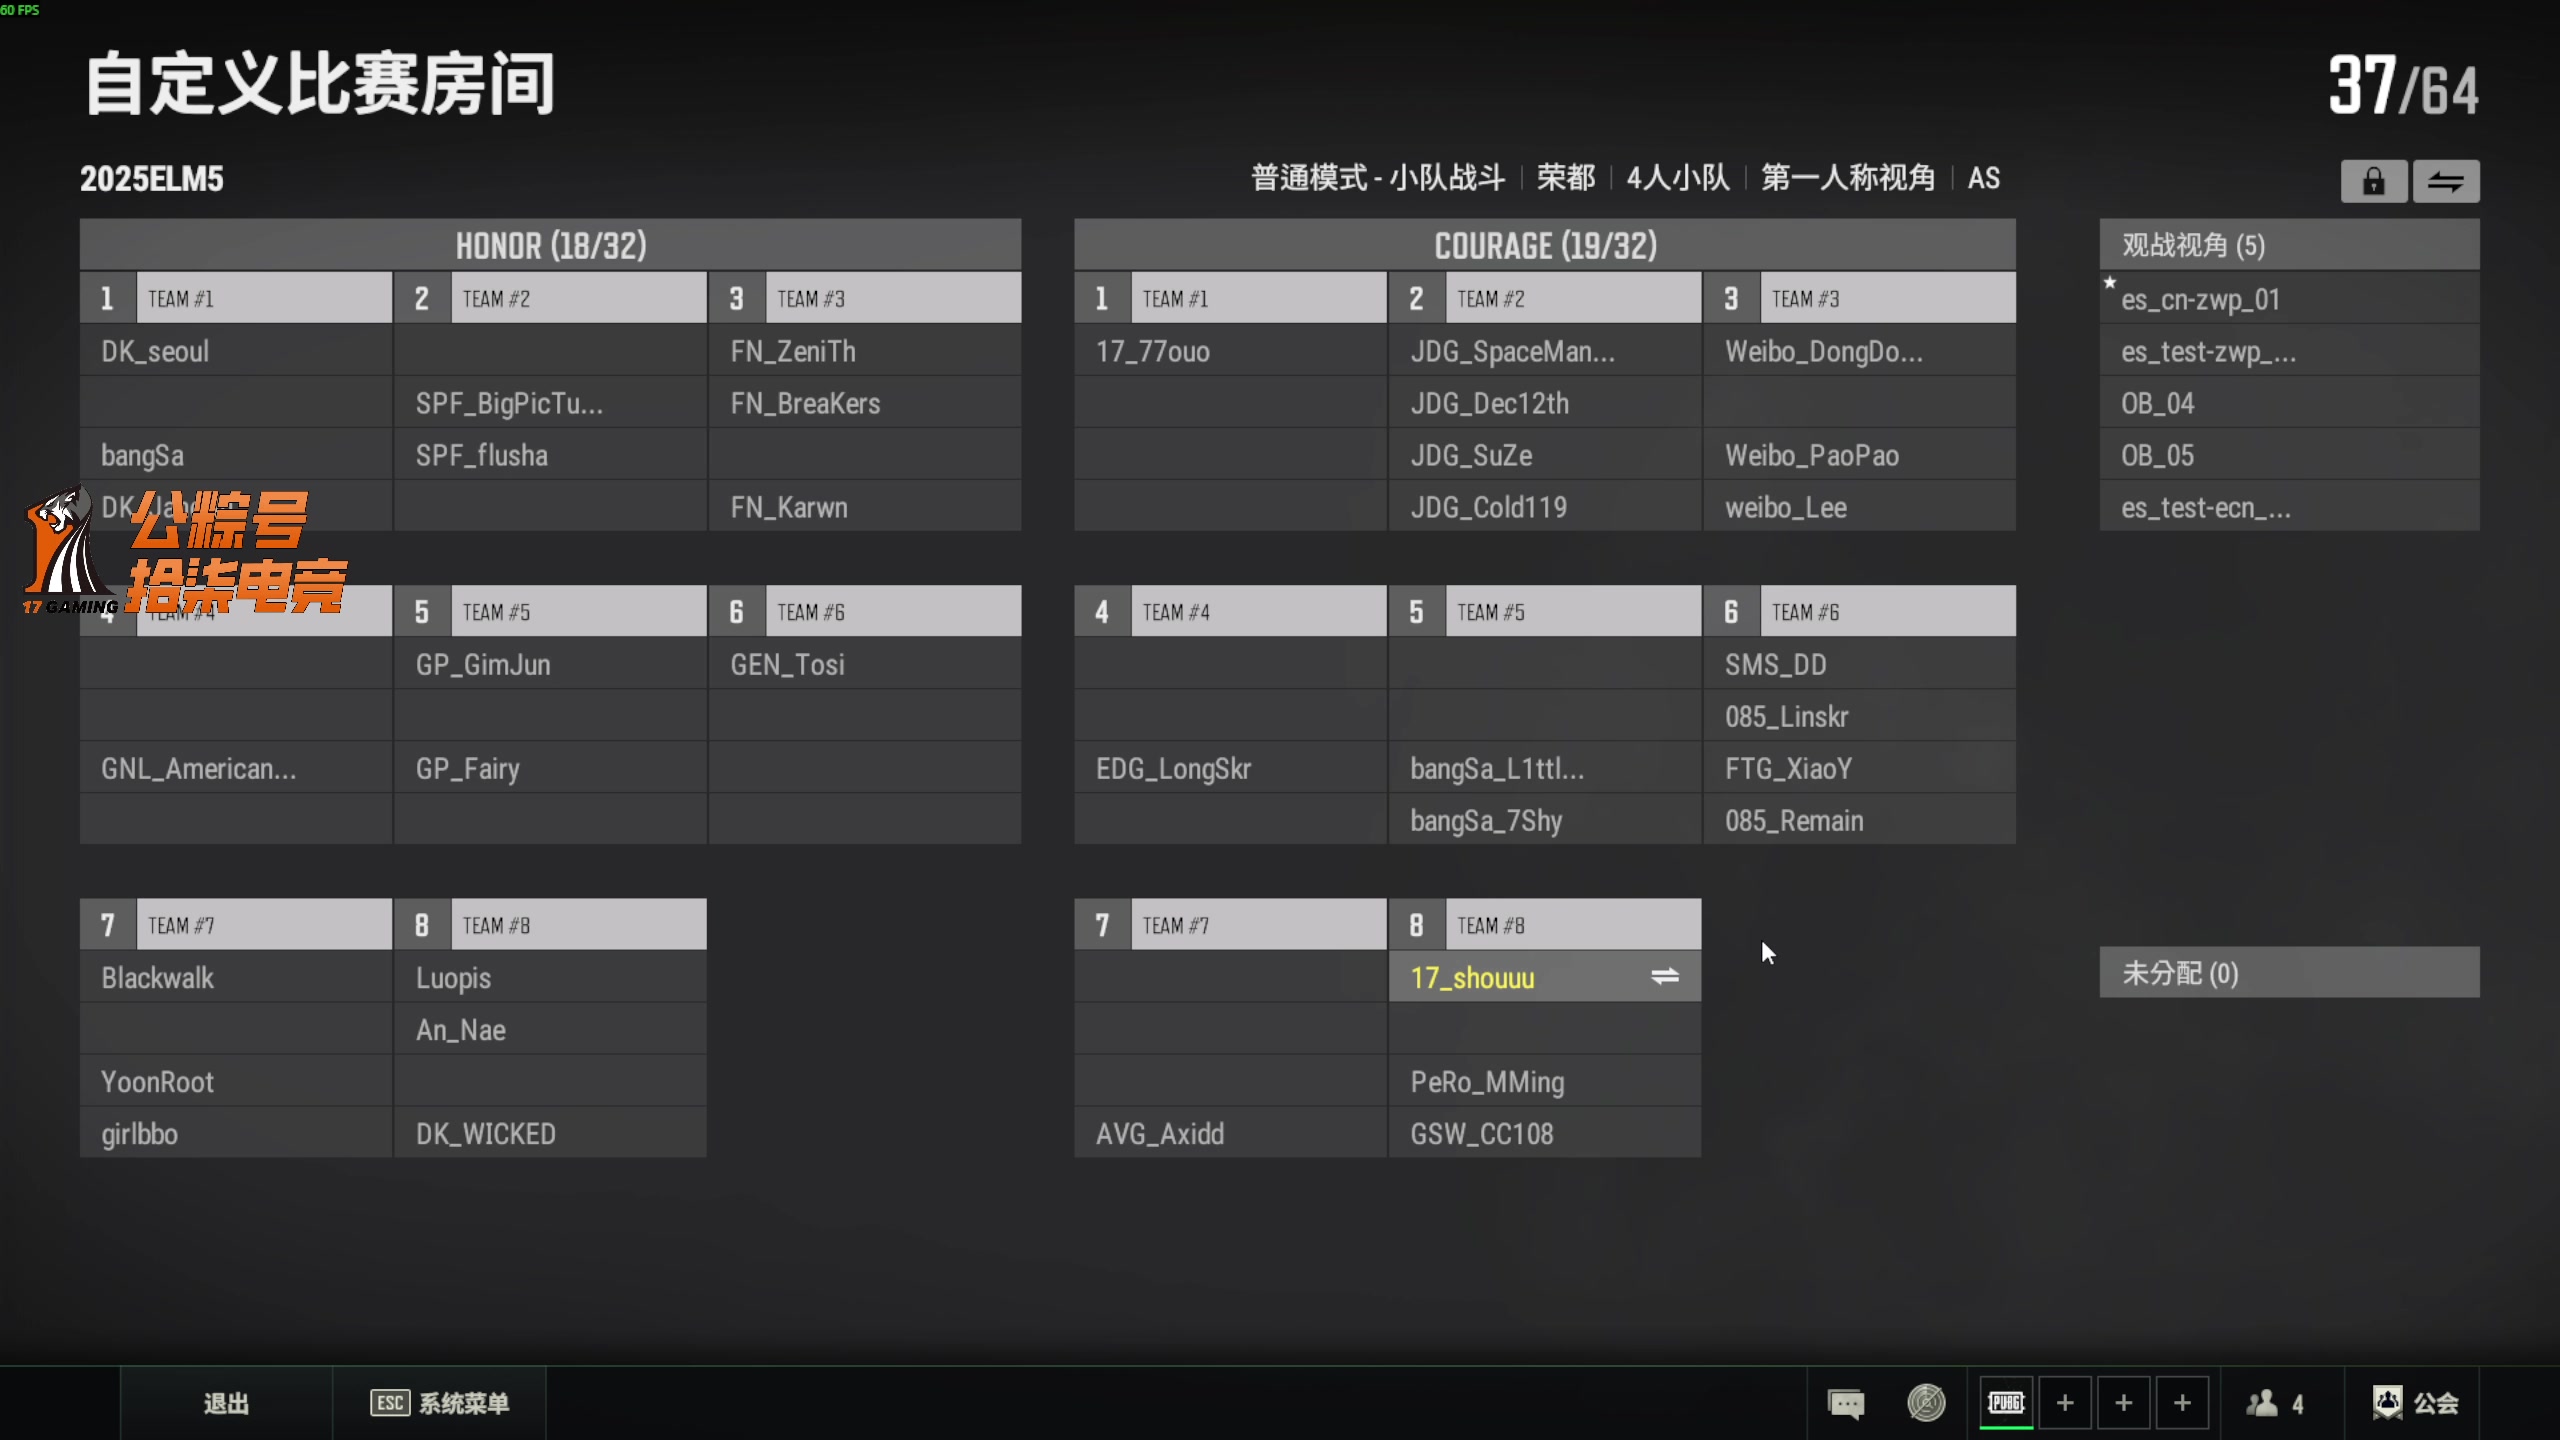Click first plus slot after PUBG logo
Image resolution: width=2560 pixels, height=1440 pixels.
pyautogui.click(x=2065, y=1403)
